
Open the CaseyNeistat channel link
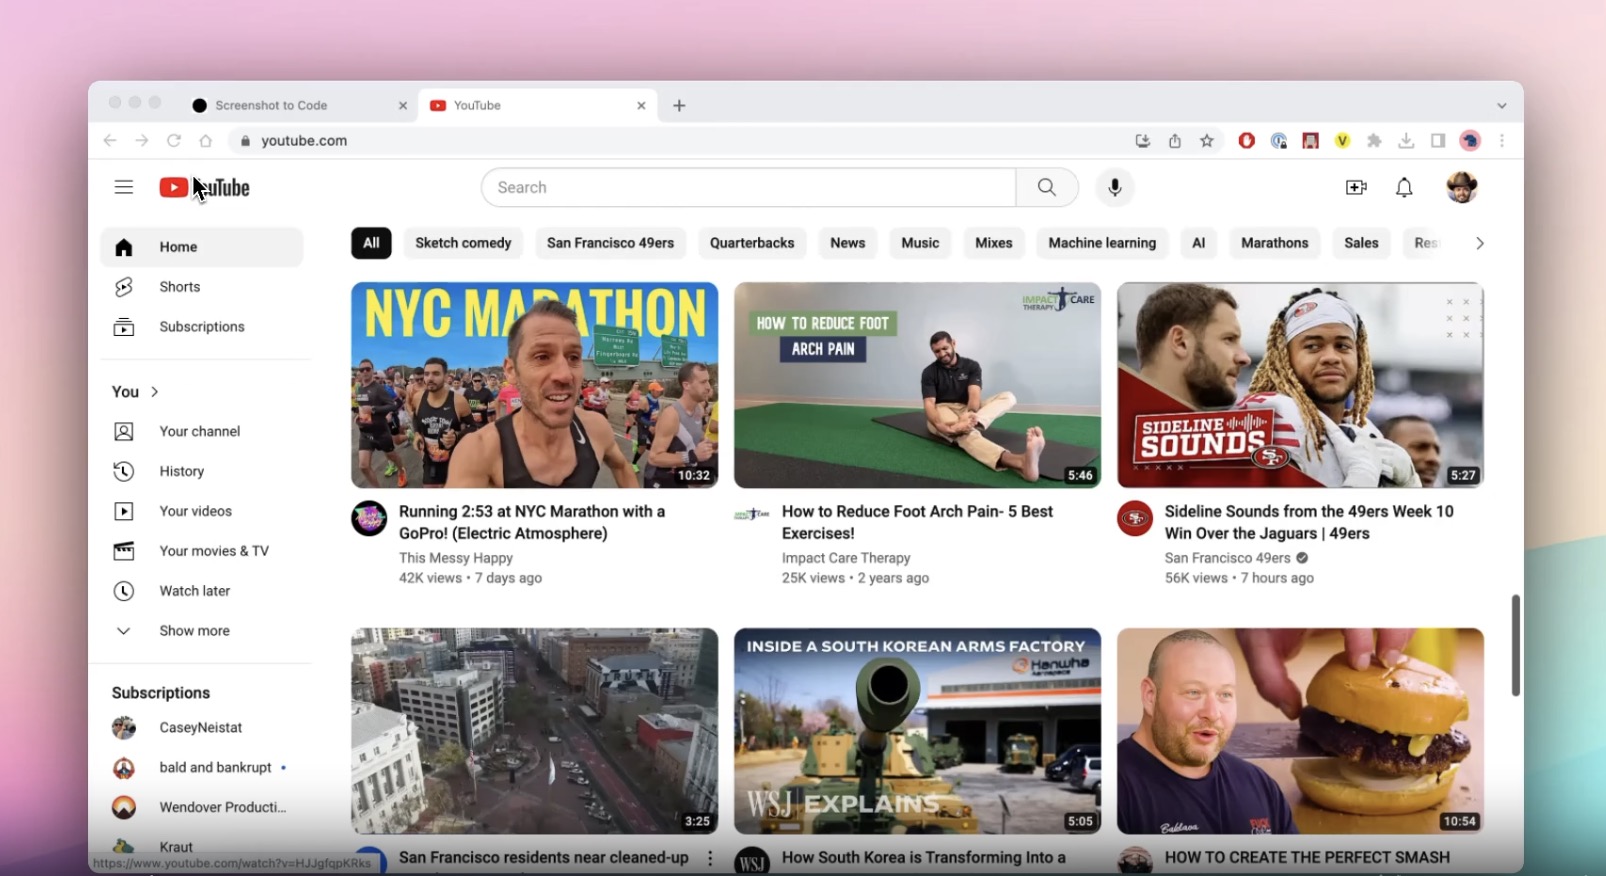(x=200, y=728)
